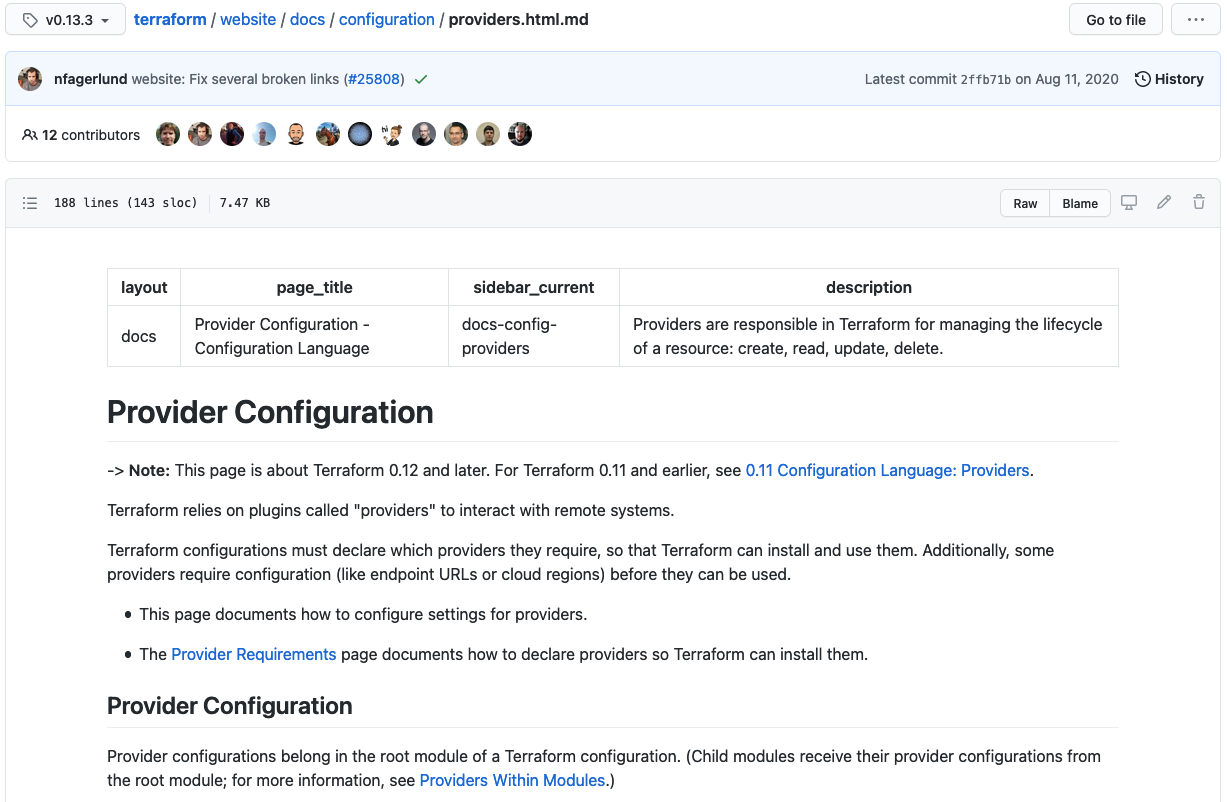View commit History
The image size is (1227, 802).
tap(1169, 79)
